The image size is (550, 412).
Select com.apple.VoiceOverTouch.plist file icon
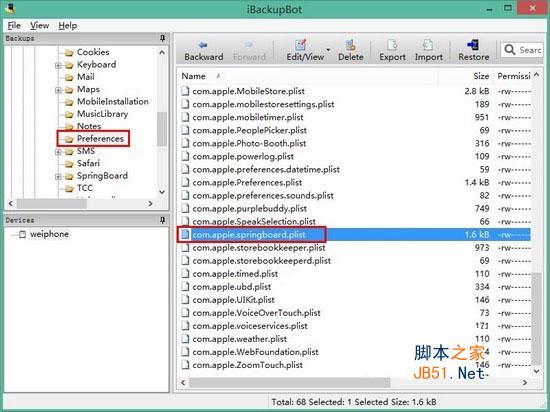[x=185, y=313]
